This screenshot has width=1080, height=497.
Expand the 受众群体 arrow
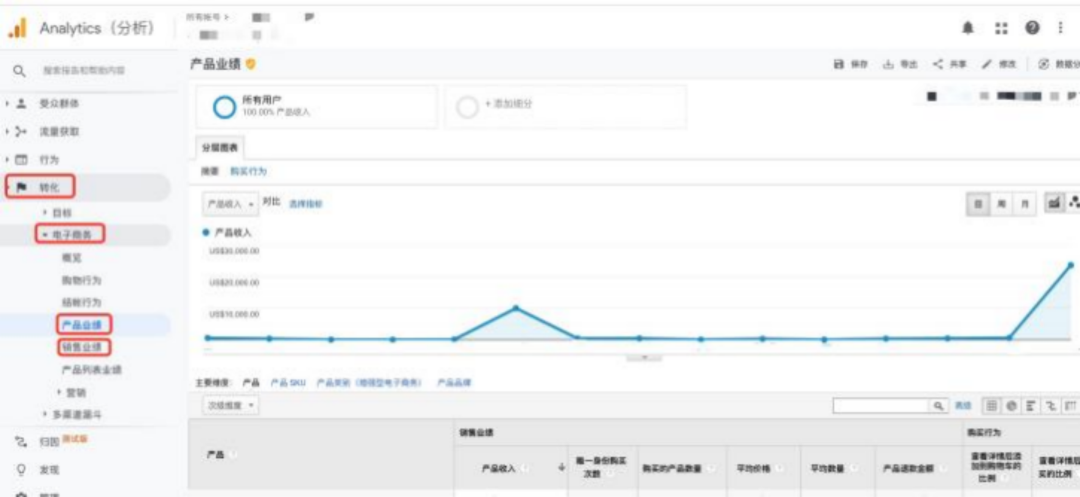click(x=8, y=104)
